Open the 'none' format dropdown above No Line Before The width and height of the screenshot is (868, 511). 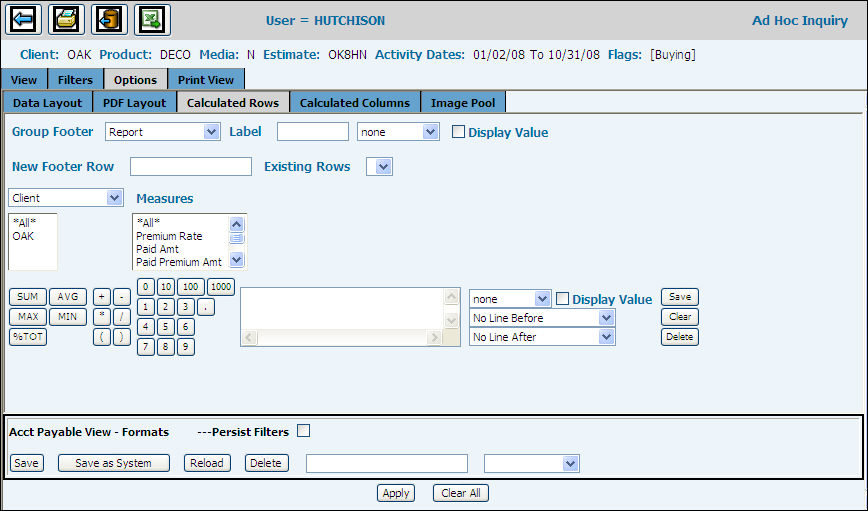point(510,299)
